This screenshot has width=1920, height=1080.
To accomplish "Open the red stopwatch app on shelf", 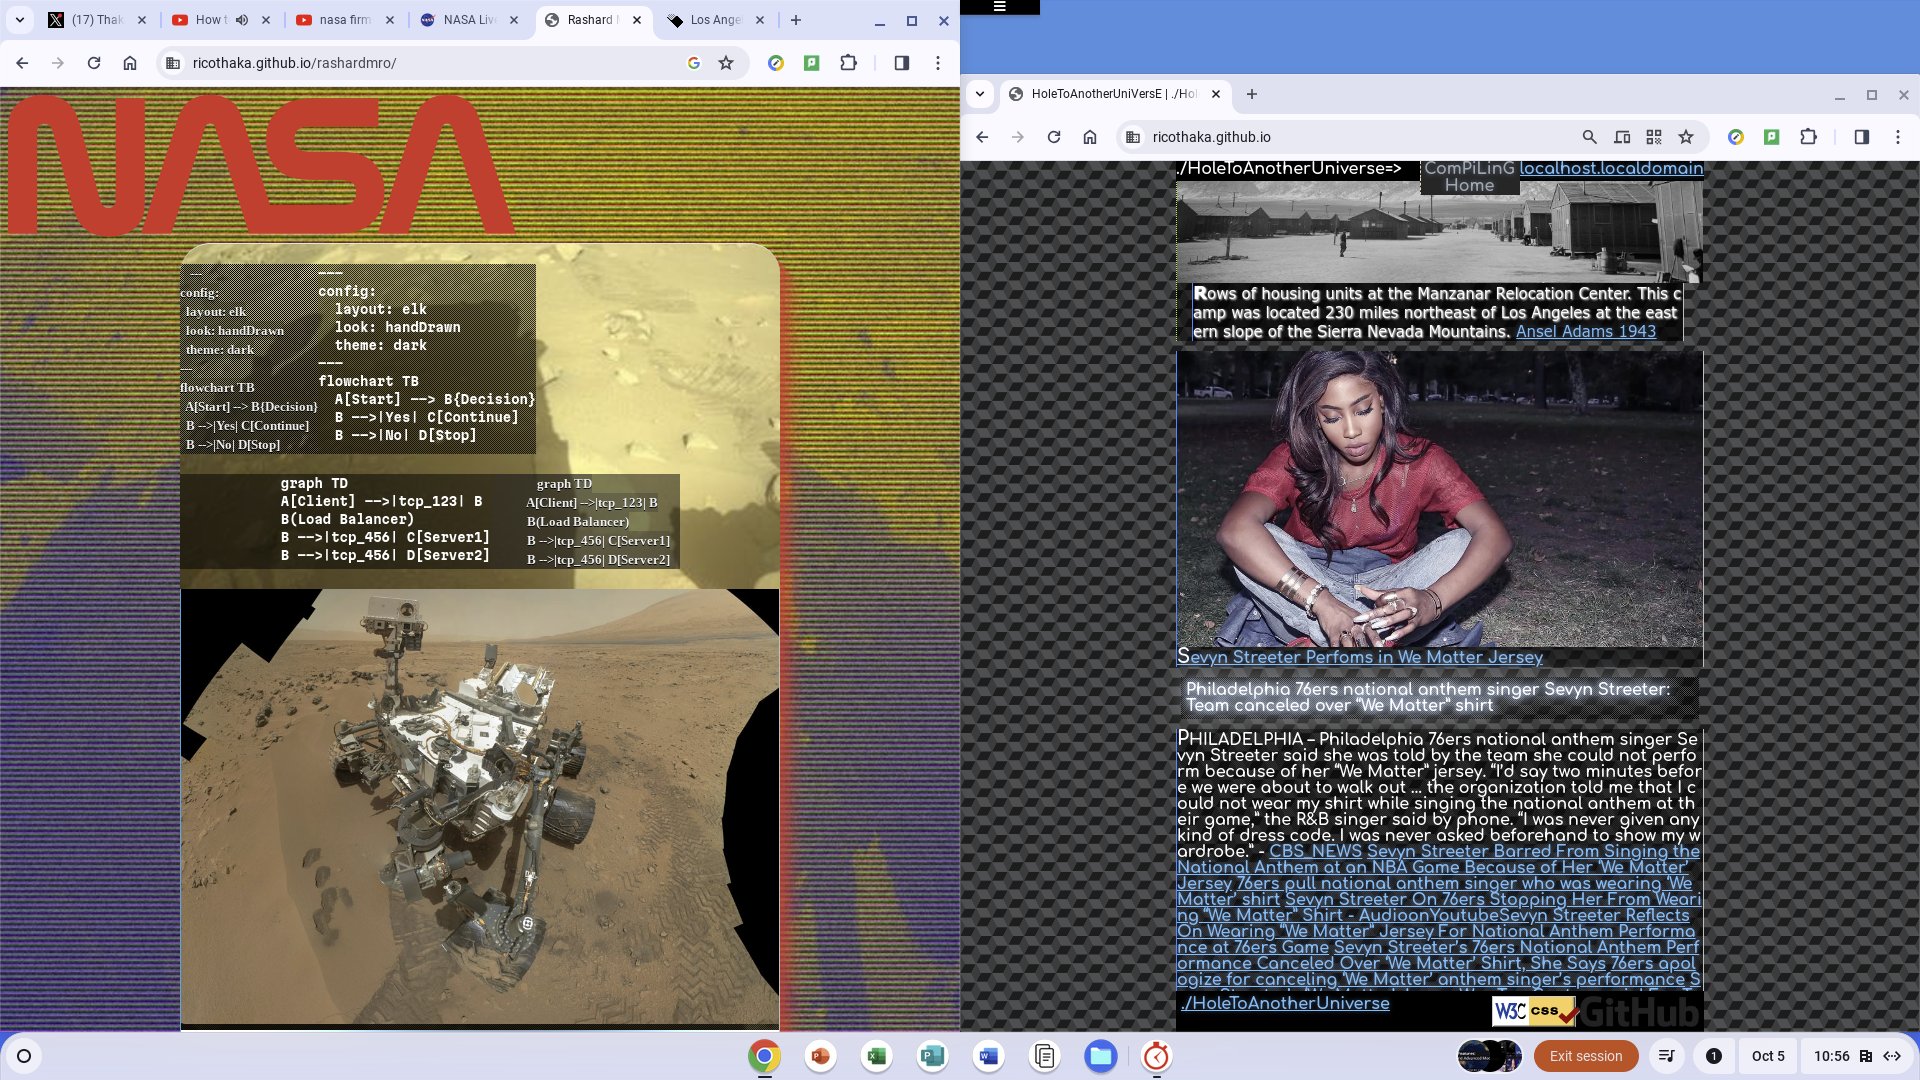I will (1156, 1056).
